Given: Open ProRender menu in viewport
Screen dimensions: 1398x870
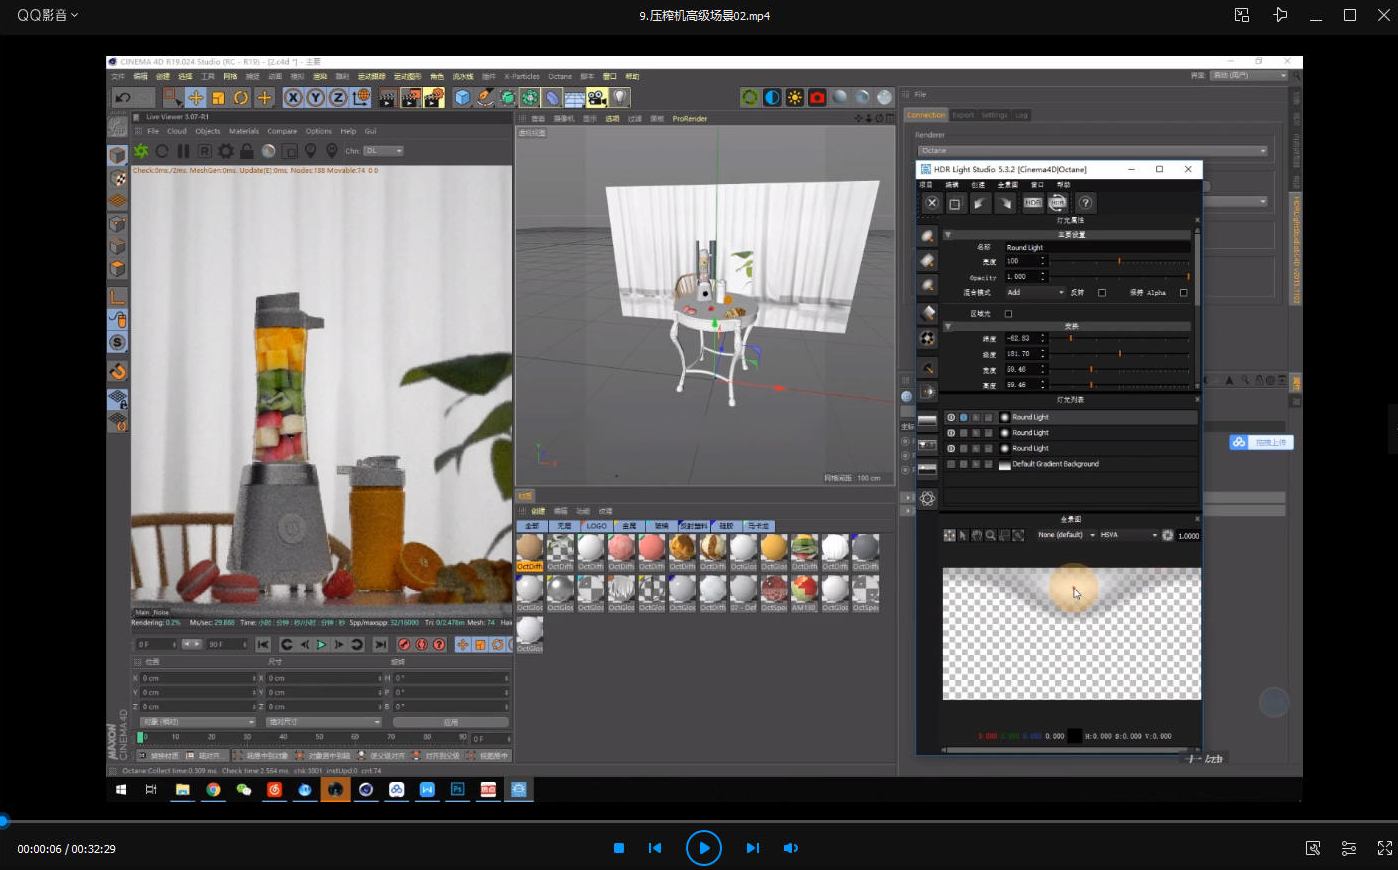Looking at the screenshot, I should pos(690,118).
